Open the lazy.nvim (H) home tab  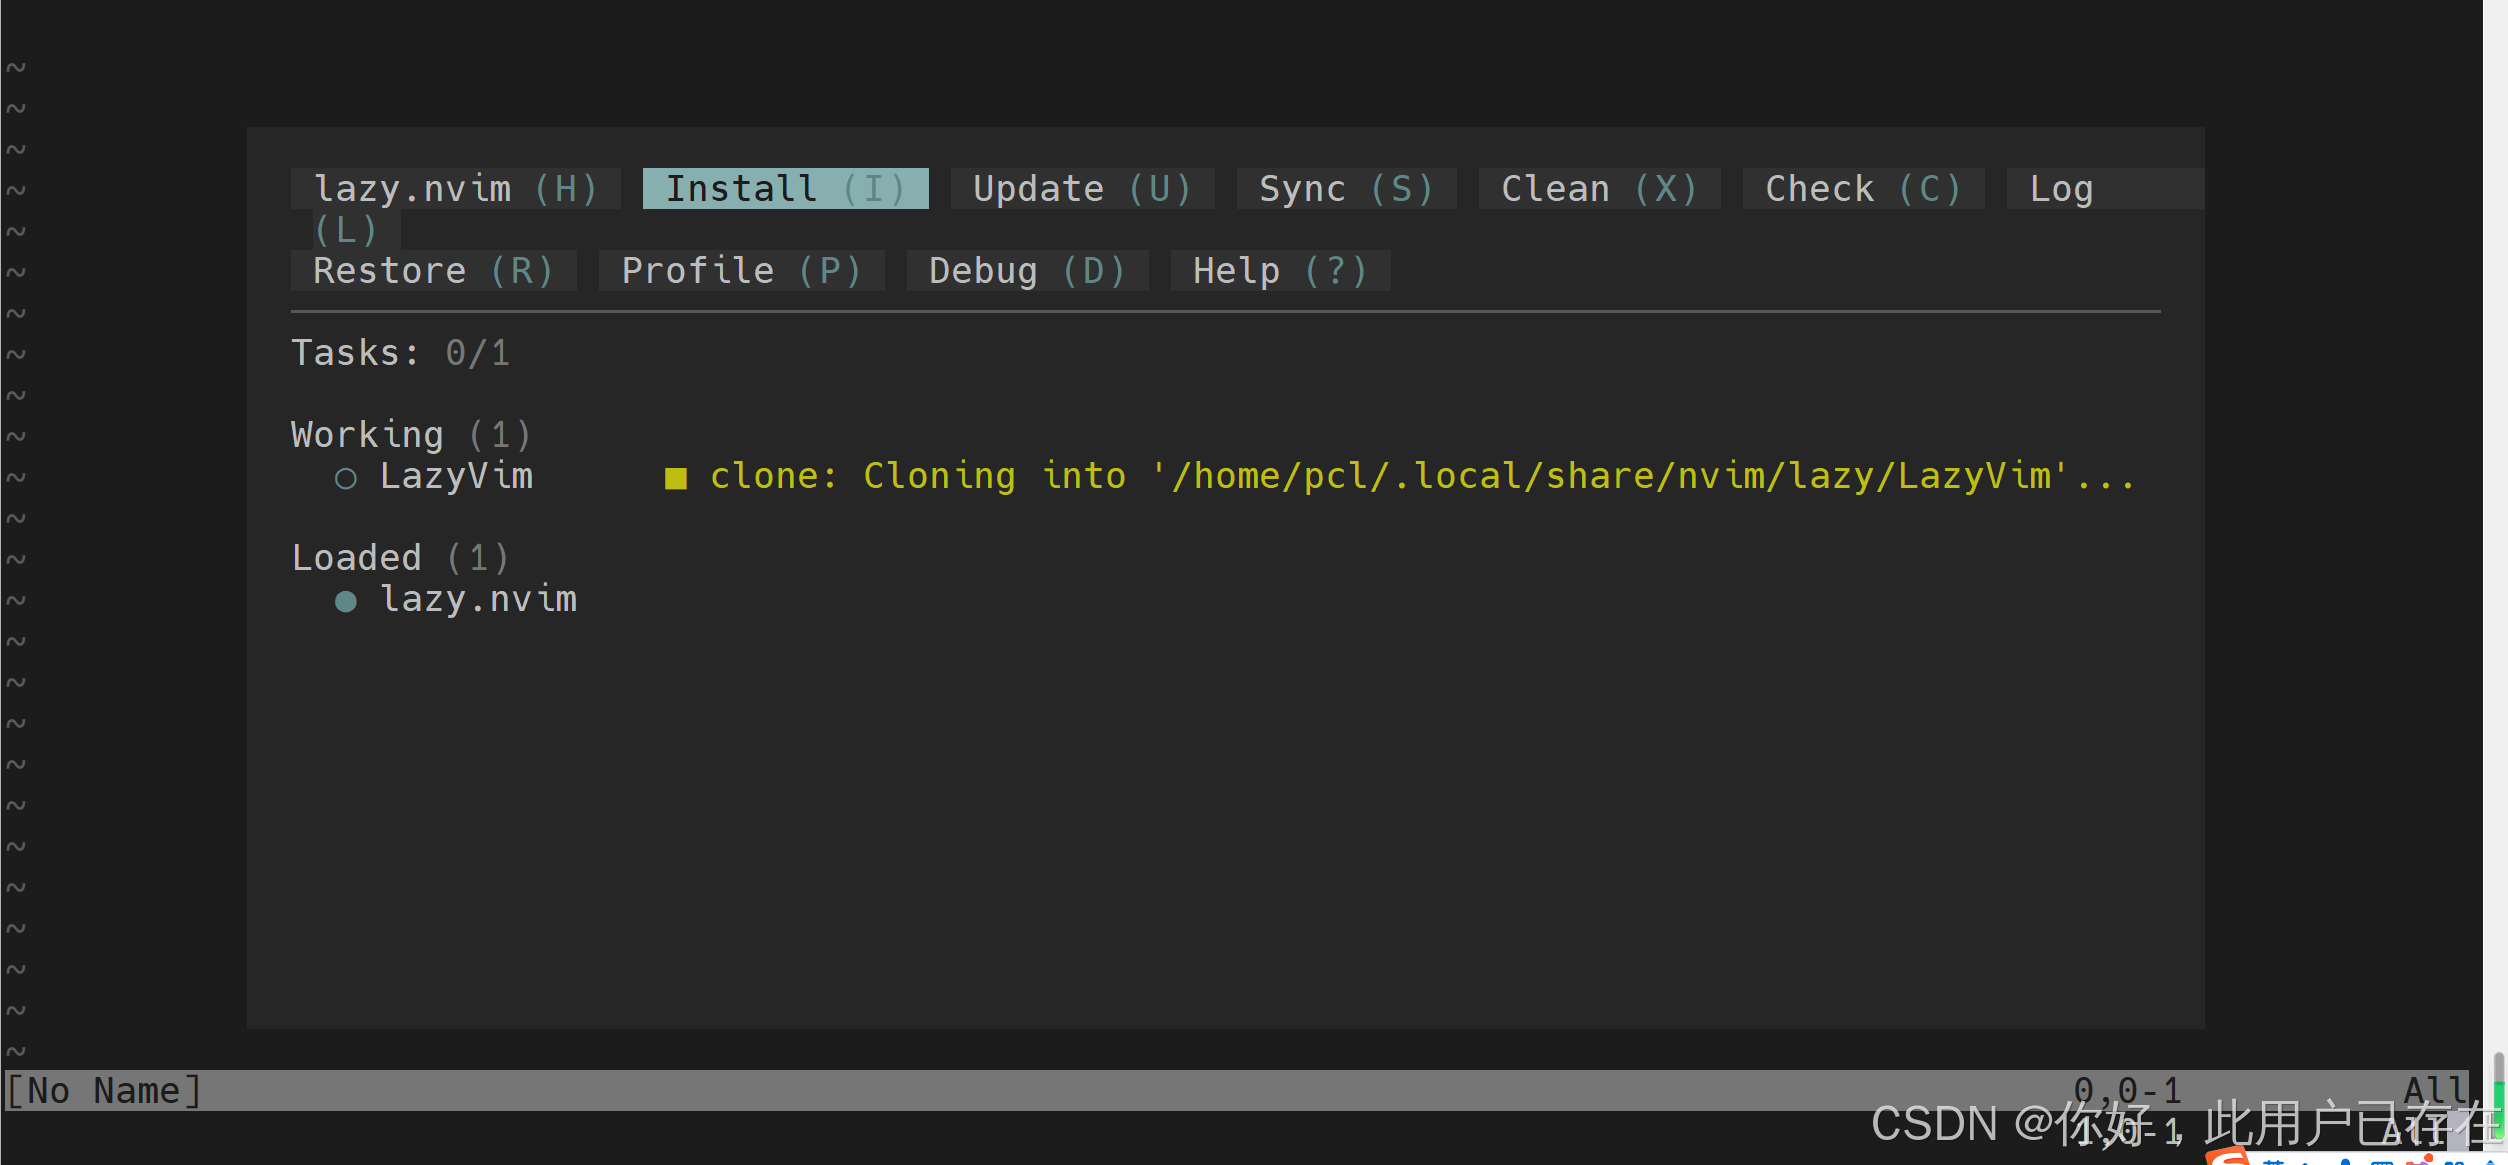456,189
